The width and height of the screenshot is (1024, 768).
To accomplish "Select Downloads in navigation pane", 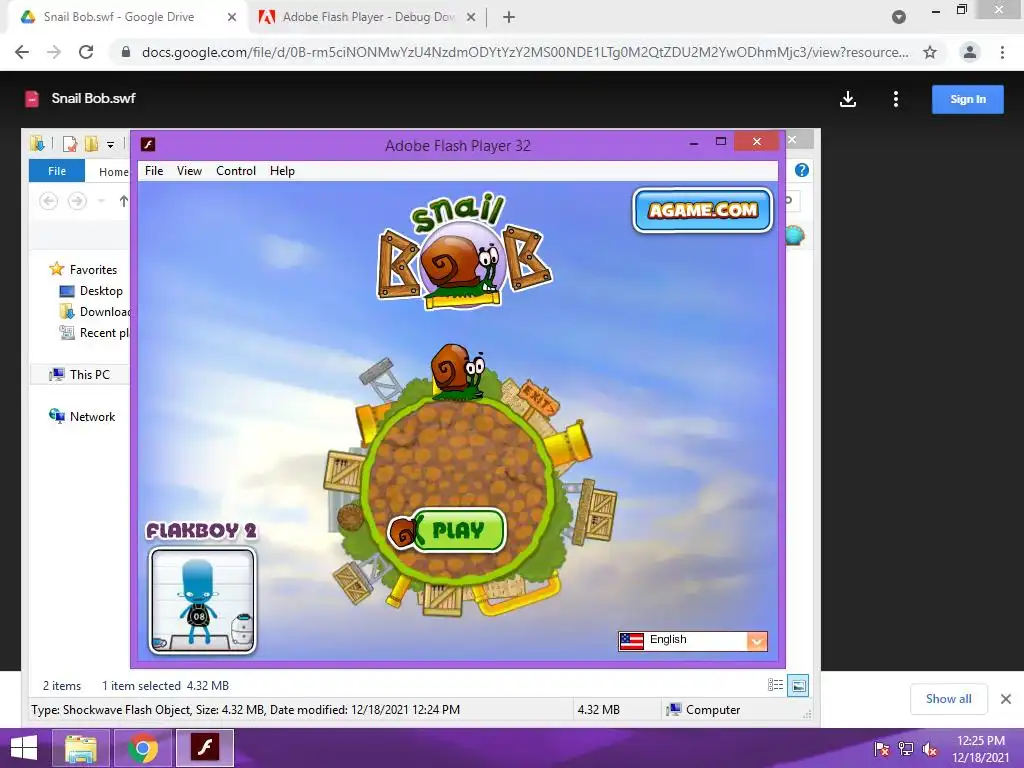I will tap(95, 312).
